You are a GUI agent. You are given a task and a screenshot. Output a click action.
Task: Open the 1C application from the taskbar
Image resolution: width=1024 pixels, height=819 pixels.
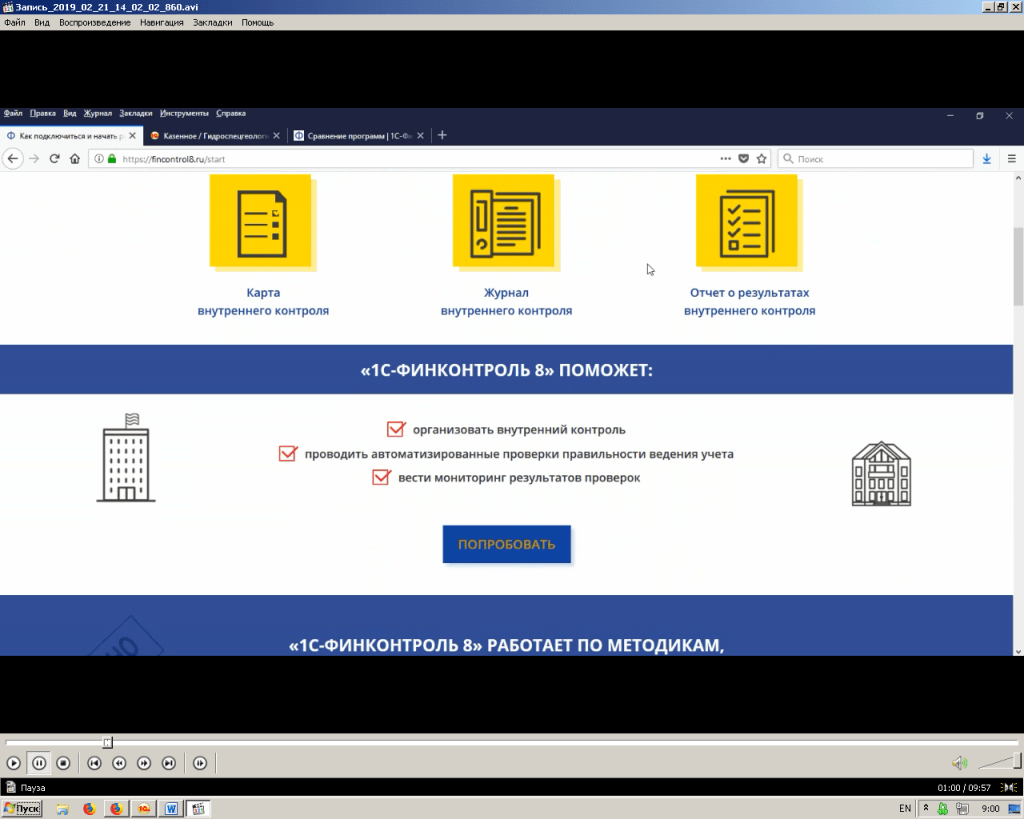pyautogui.click(x=143, y=808)
